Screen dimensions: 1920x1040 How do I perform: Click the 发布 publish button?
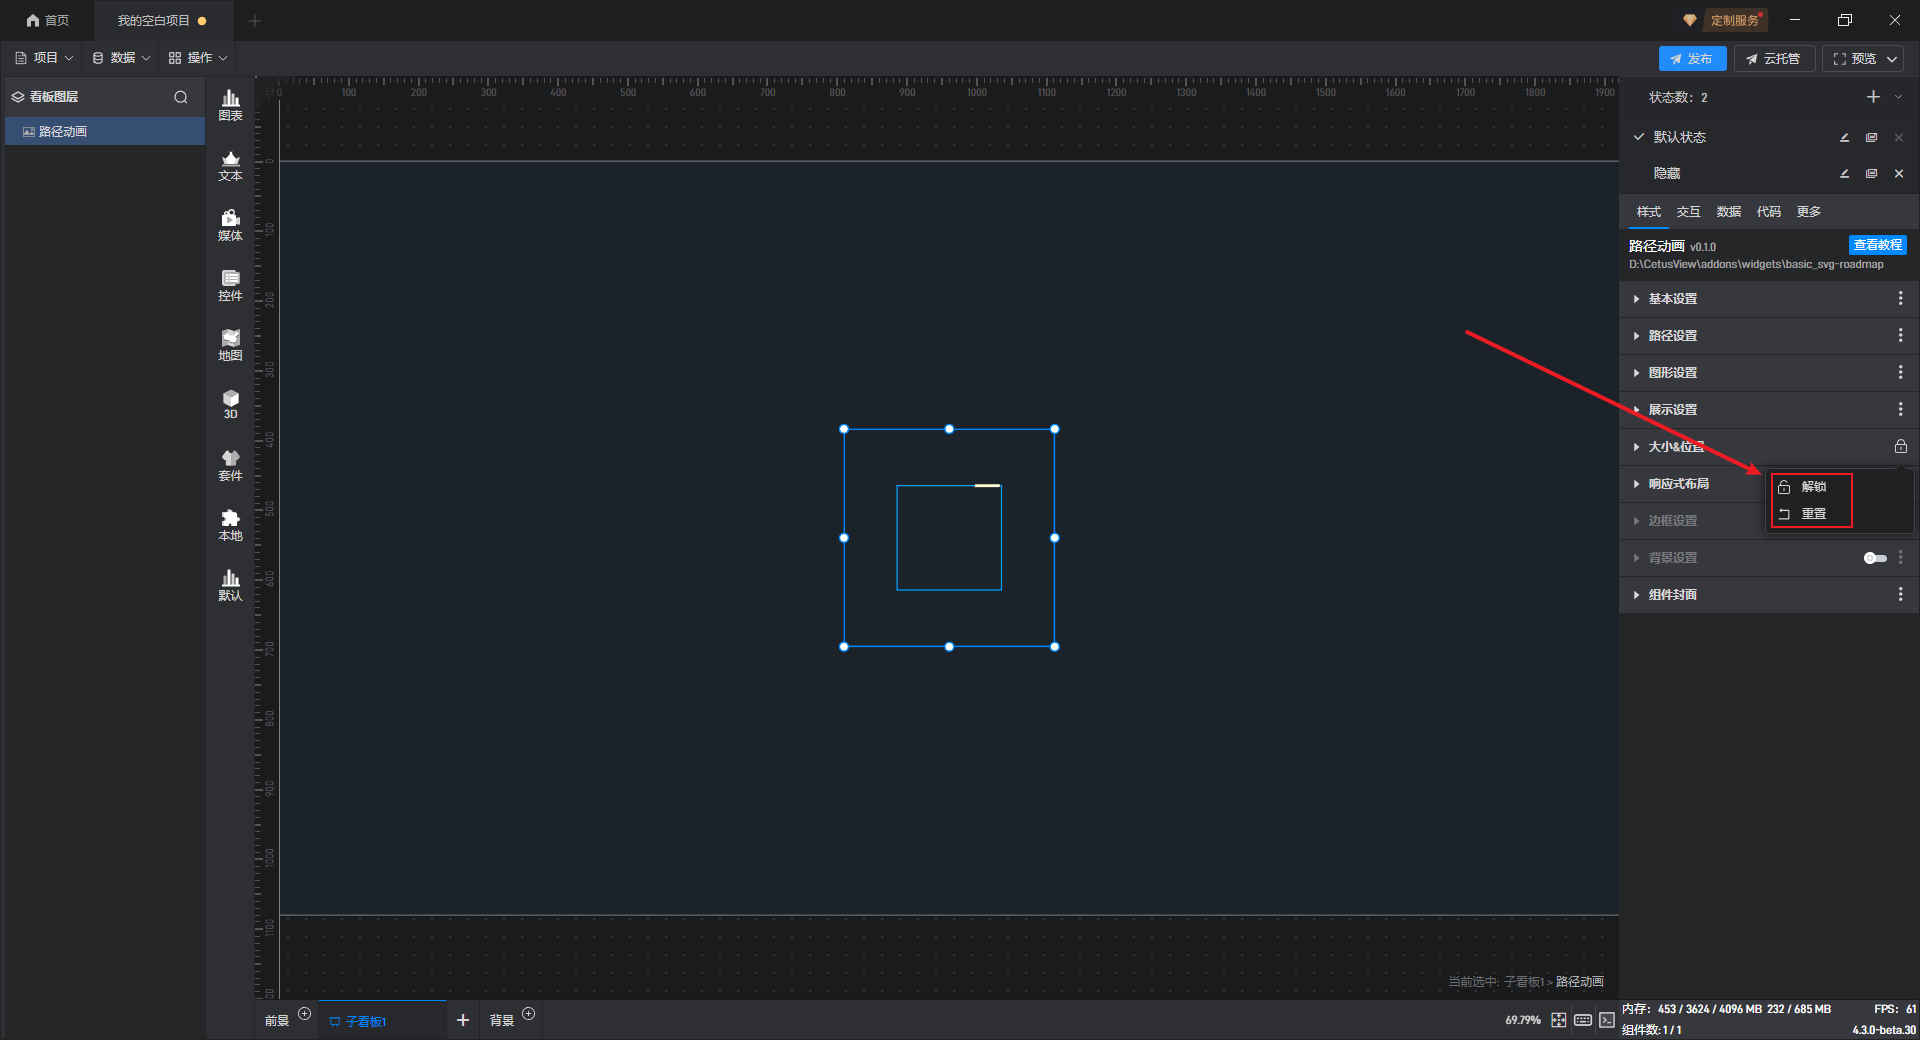pos(1692,59)
